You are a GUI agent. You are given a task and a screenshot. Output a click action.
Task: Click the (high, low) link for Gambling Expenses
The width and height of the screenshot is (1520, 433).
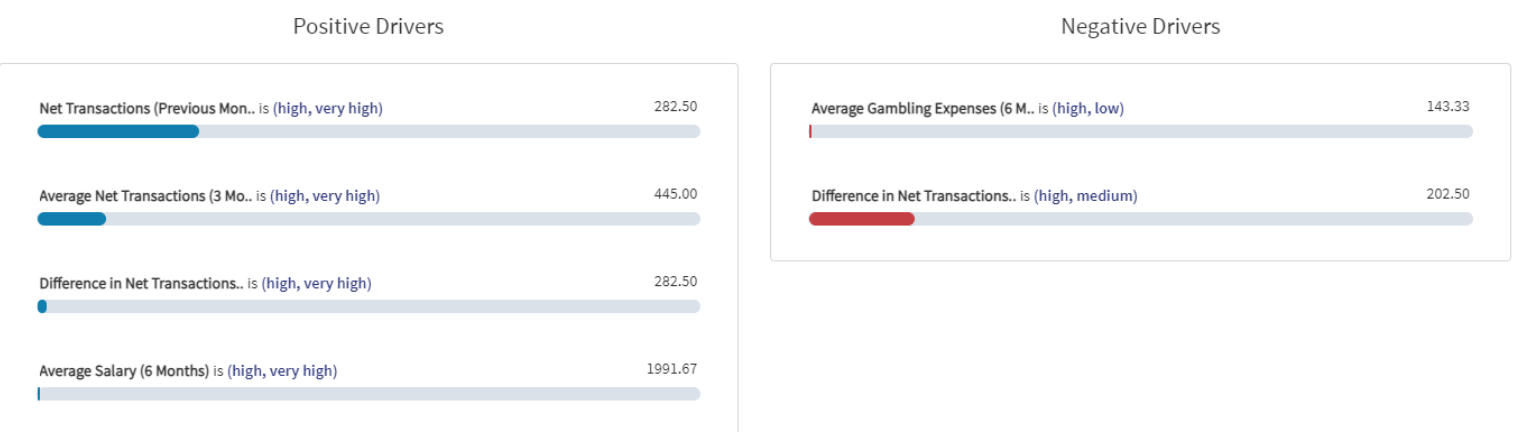coord(1088,108)
